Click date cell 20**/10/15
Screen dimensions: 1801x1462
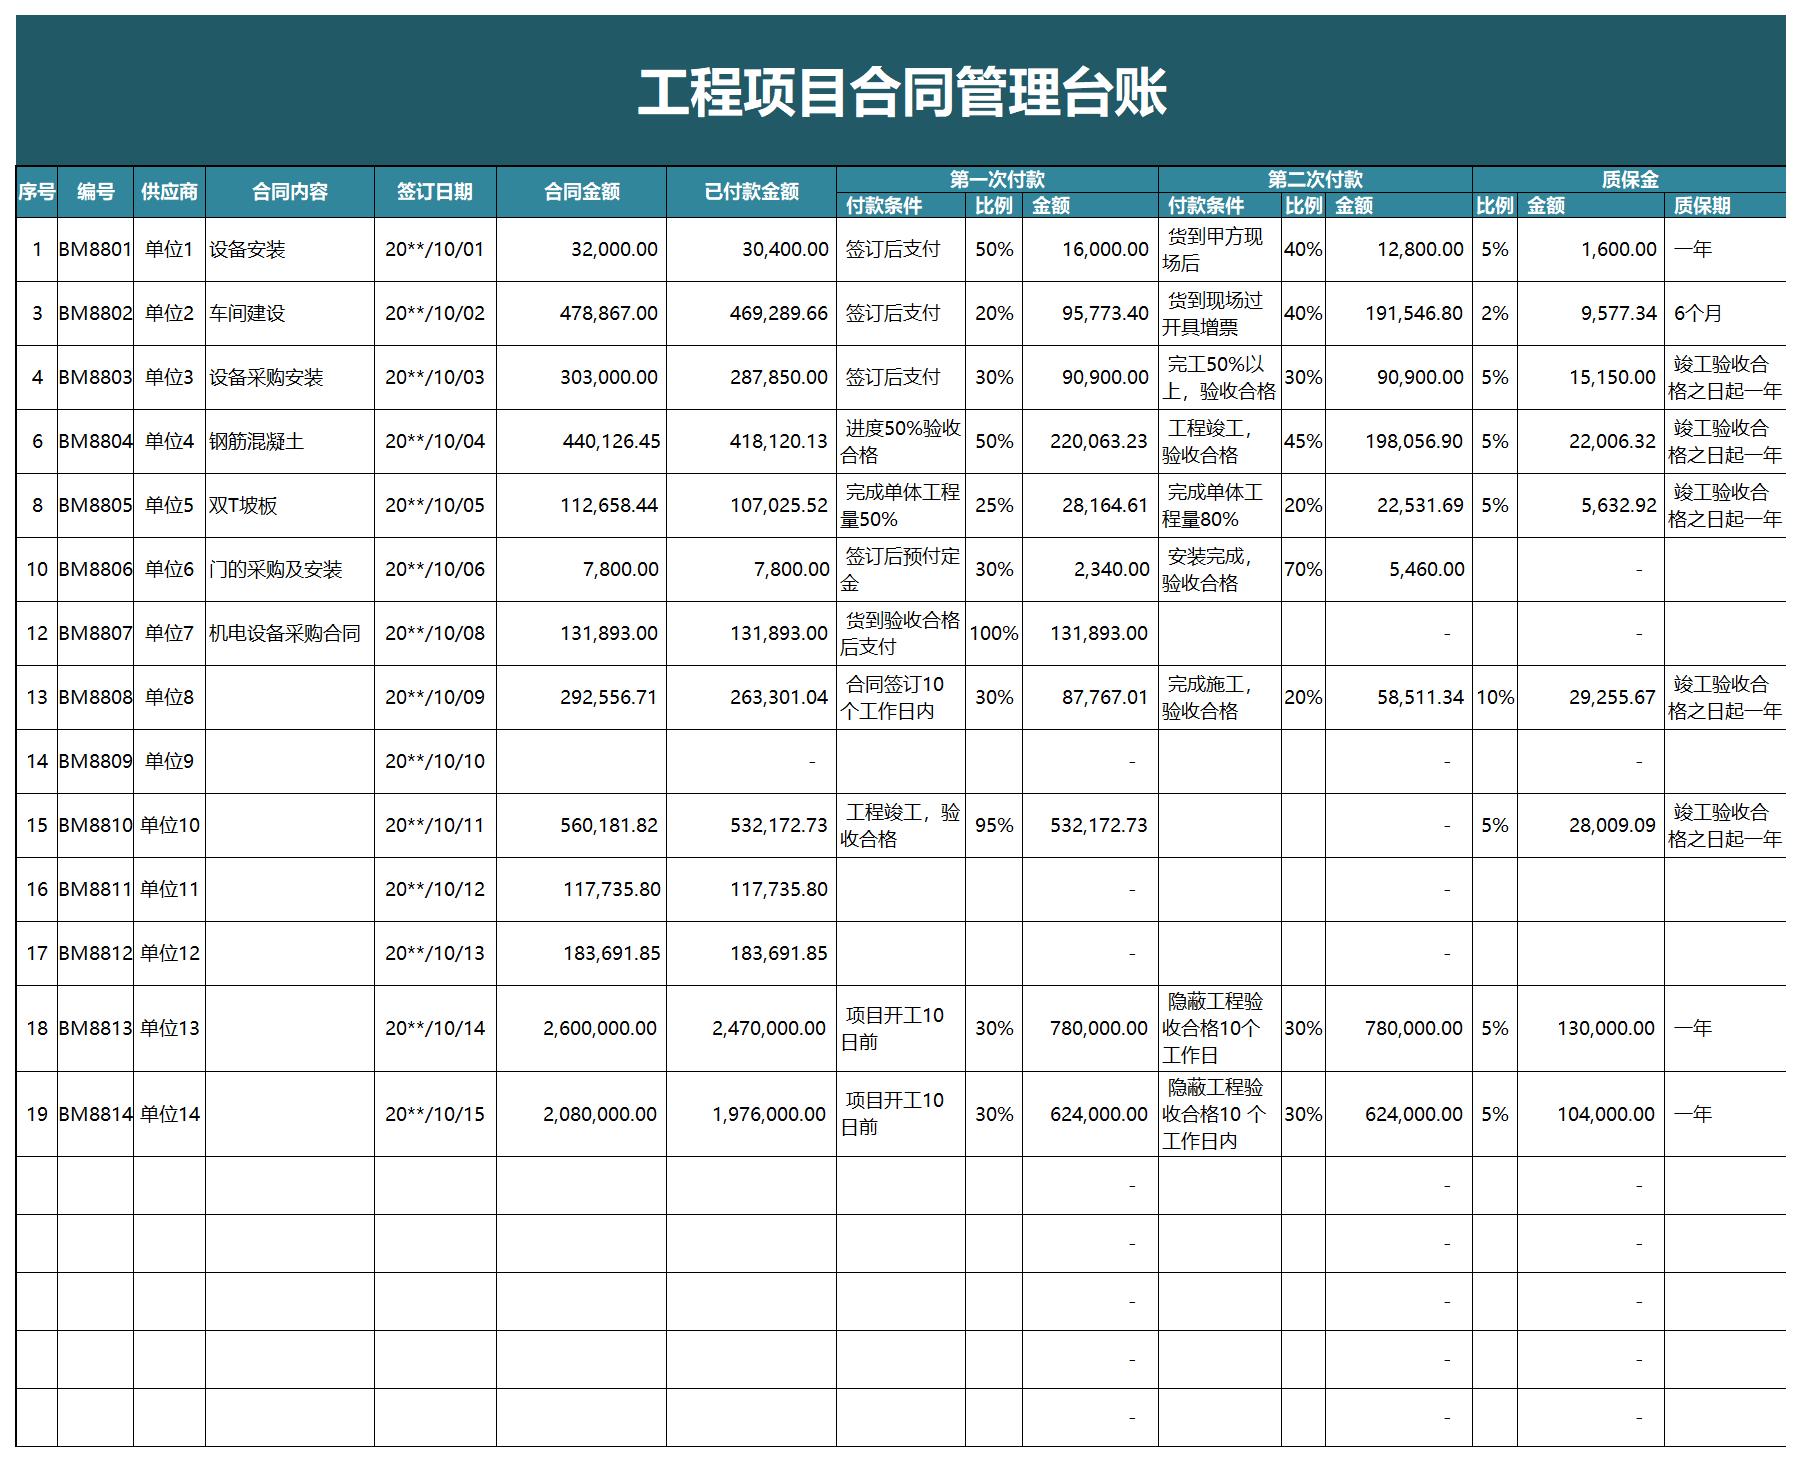point(435,1114)
